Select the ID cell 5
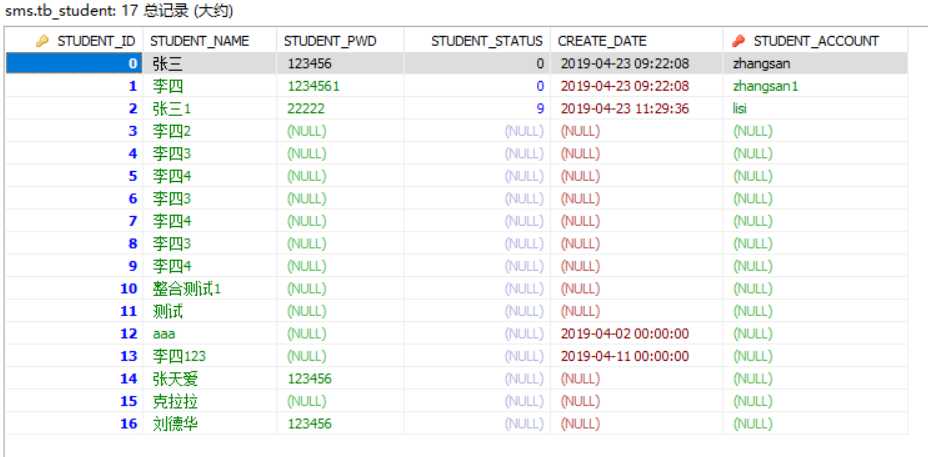This screenshot has width=928, height=457. [133, 176]
